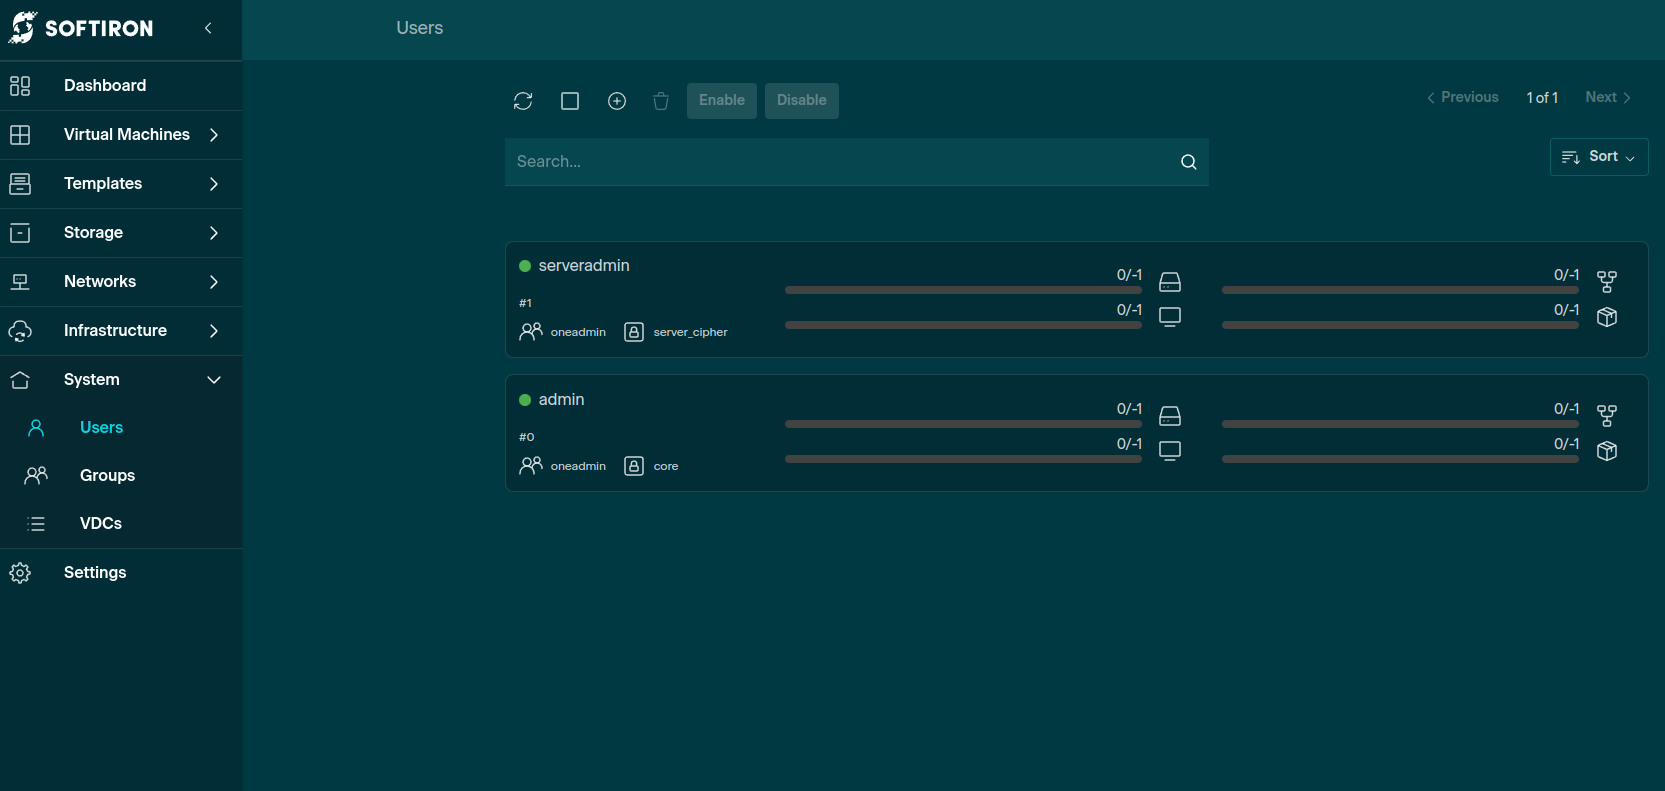This screenshot has height=791, width=1665.
Task: Collapse the sidebar with the arrow icon
Action: point(208,28)
